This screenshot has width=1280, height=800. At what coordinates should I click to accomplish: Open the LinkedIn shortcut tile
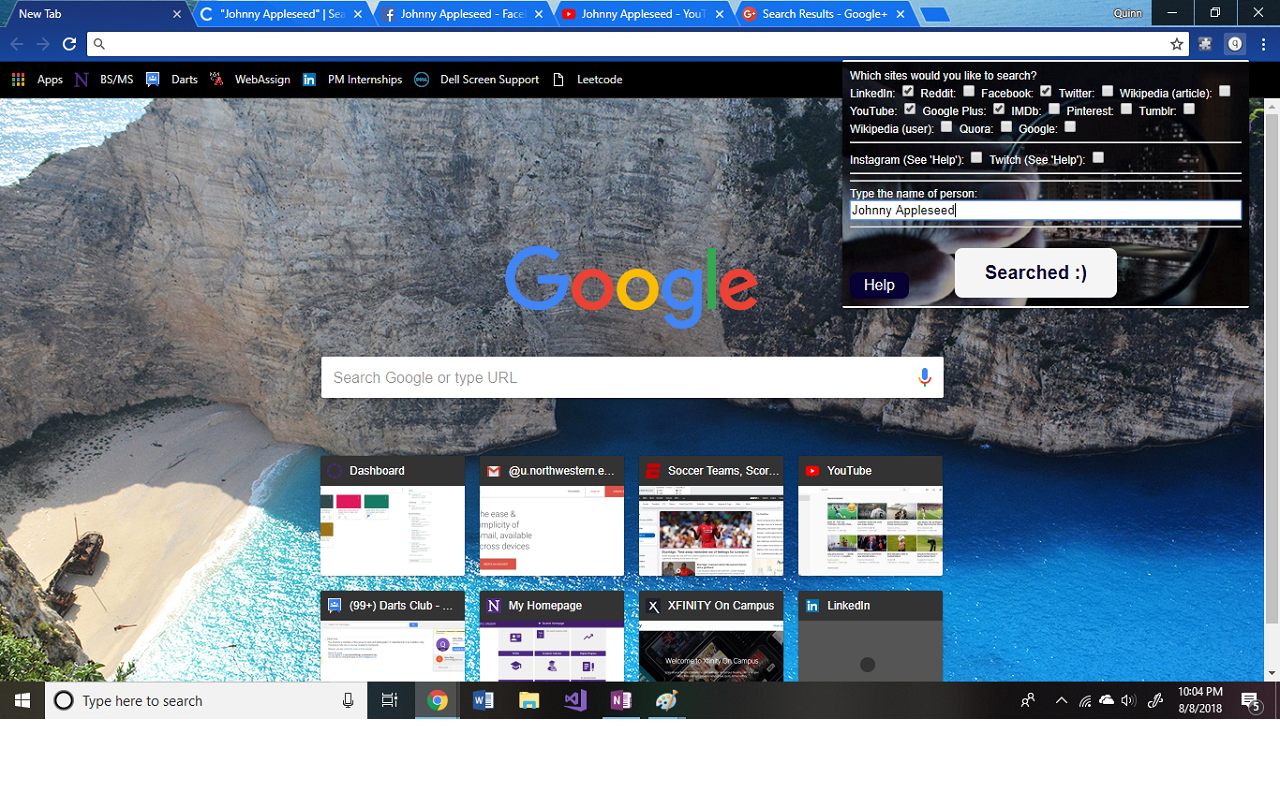[x=870, y=636]
